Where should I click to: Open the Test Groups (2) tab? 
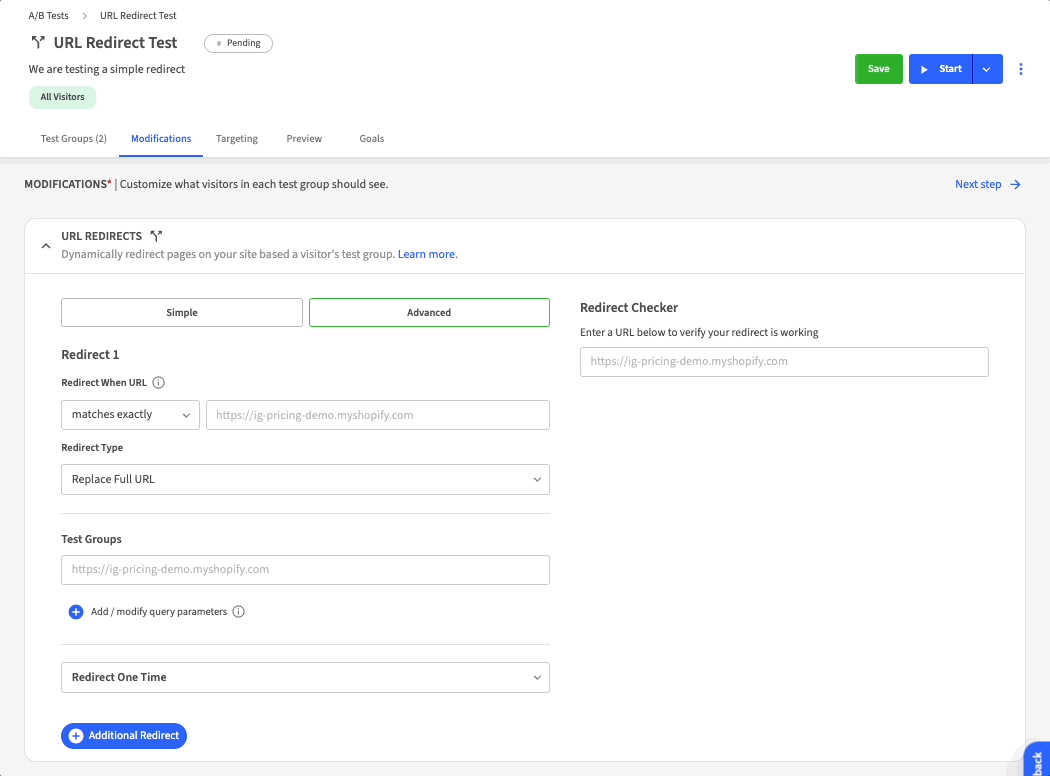coord(74,139)
